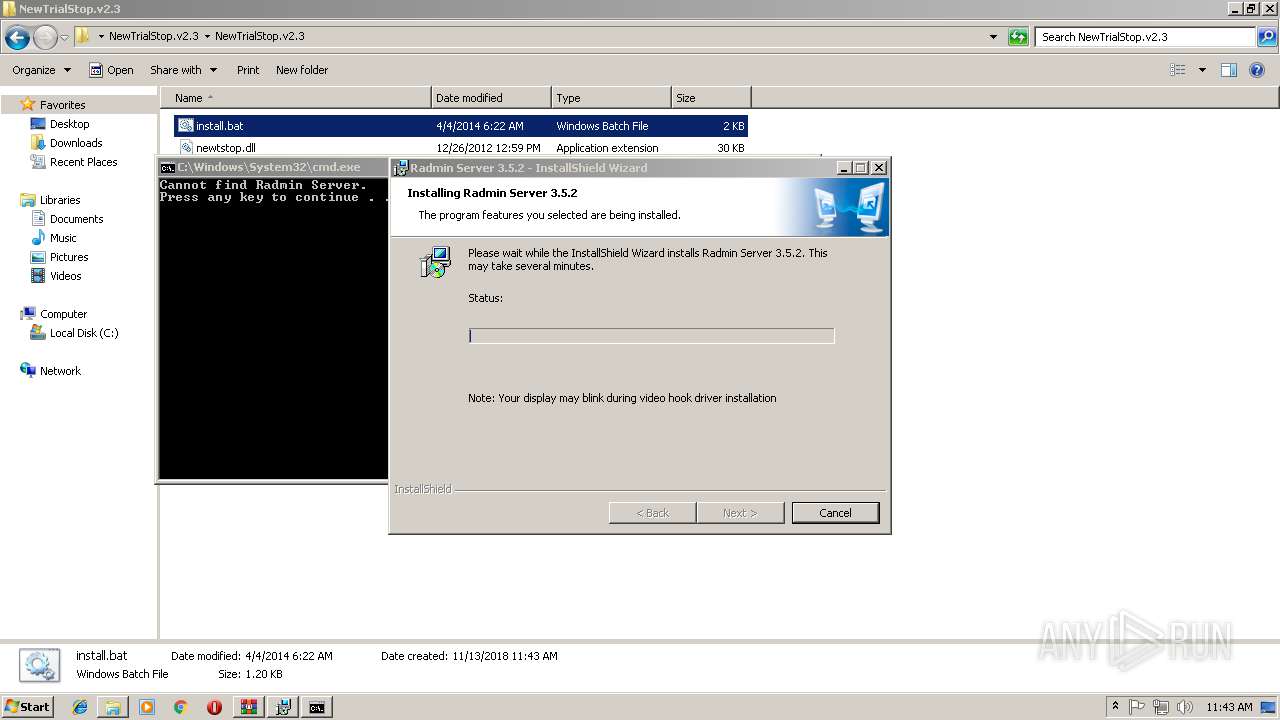Open Internet Explorer from the taskbar
This screenshot has width=1280, height=720.
80,707
